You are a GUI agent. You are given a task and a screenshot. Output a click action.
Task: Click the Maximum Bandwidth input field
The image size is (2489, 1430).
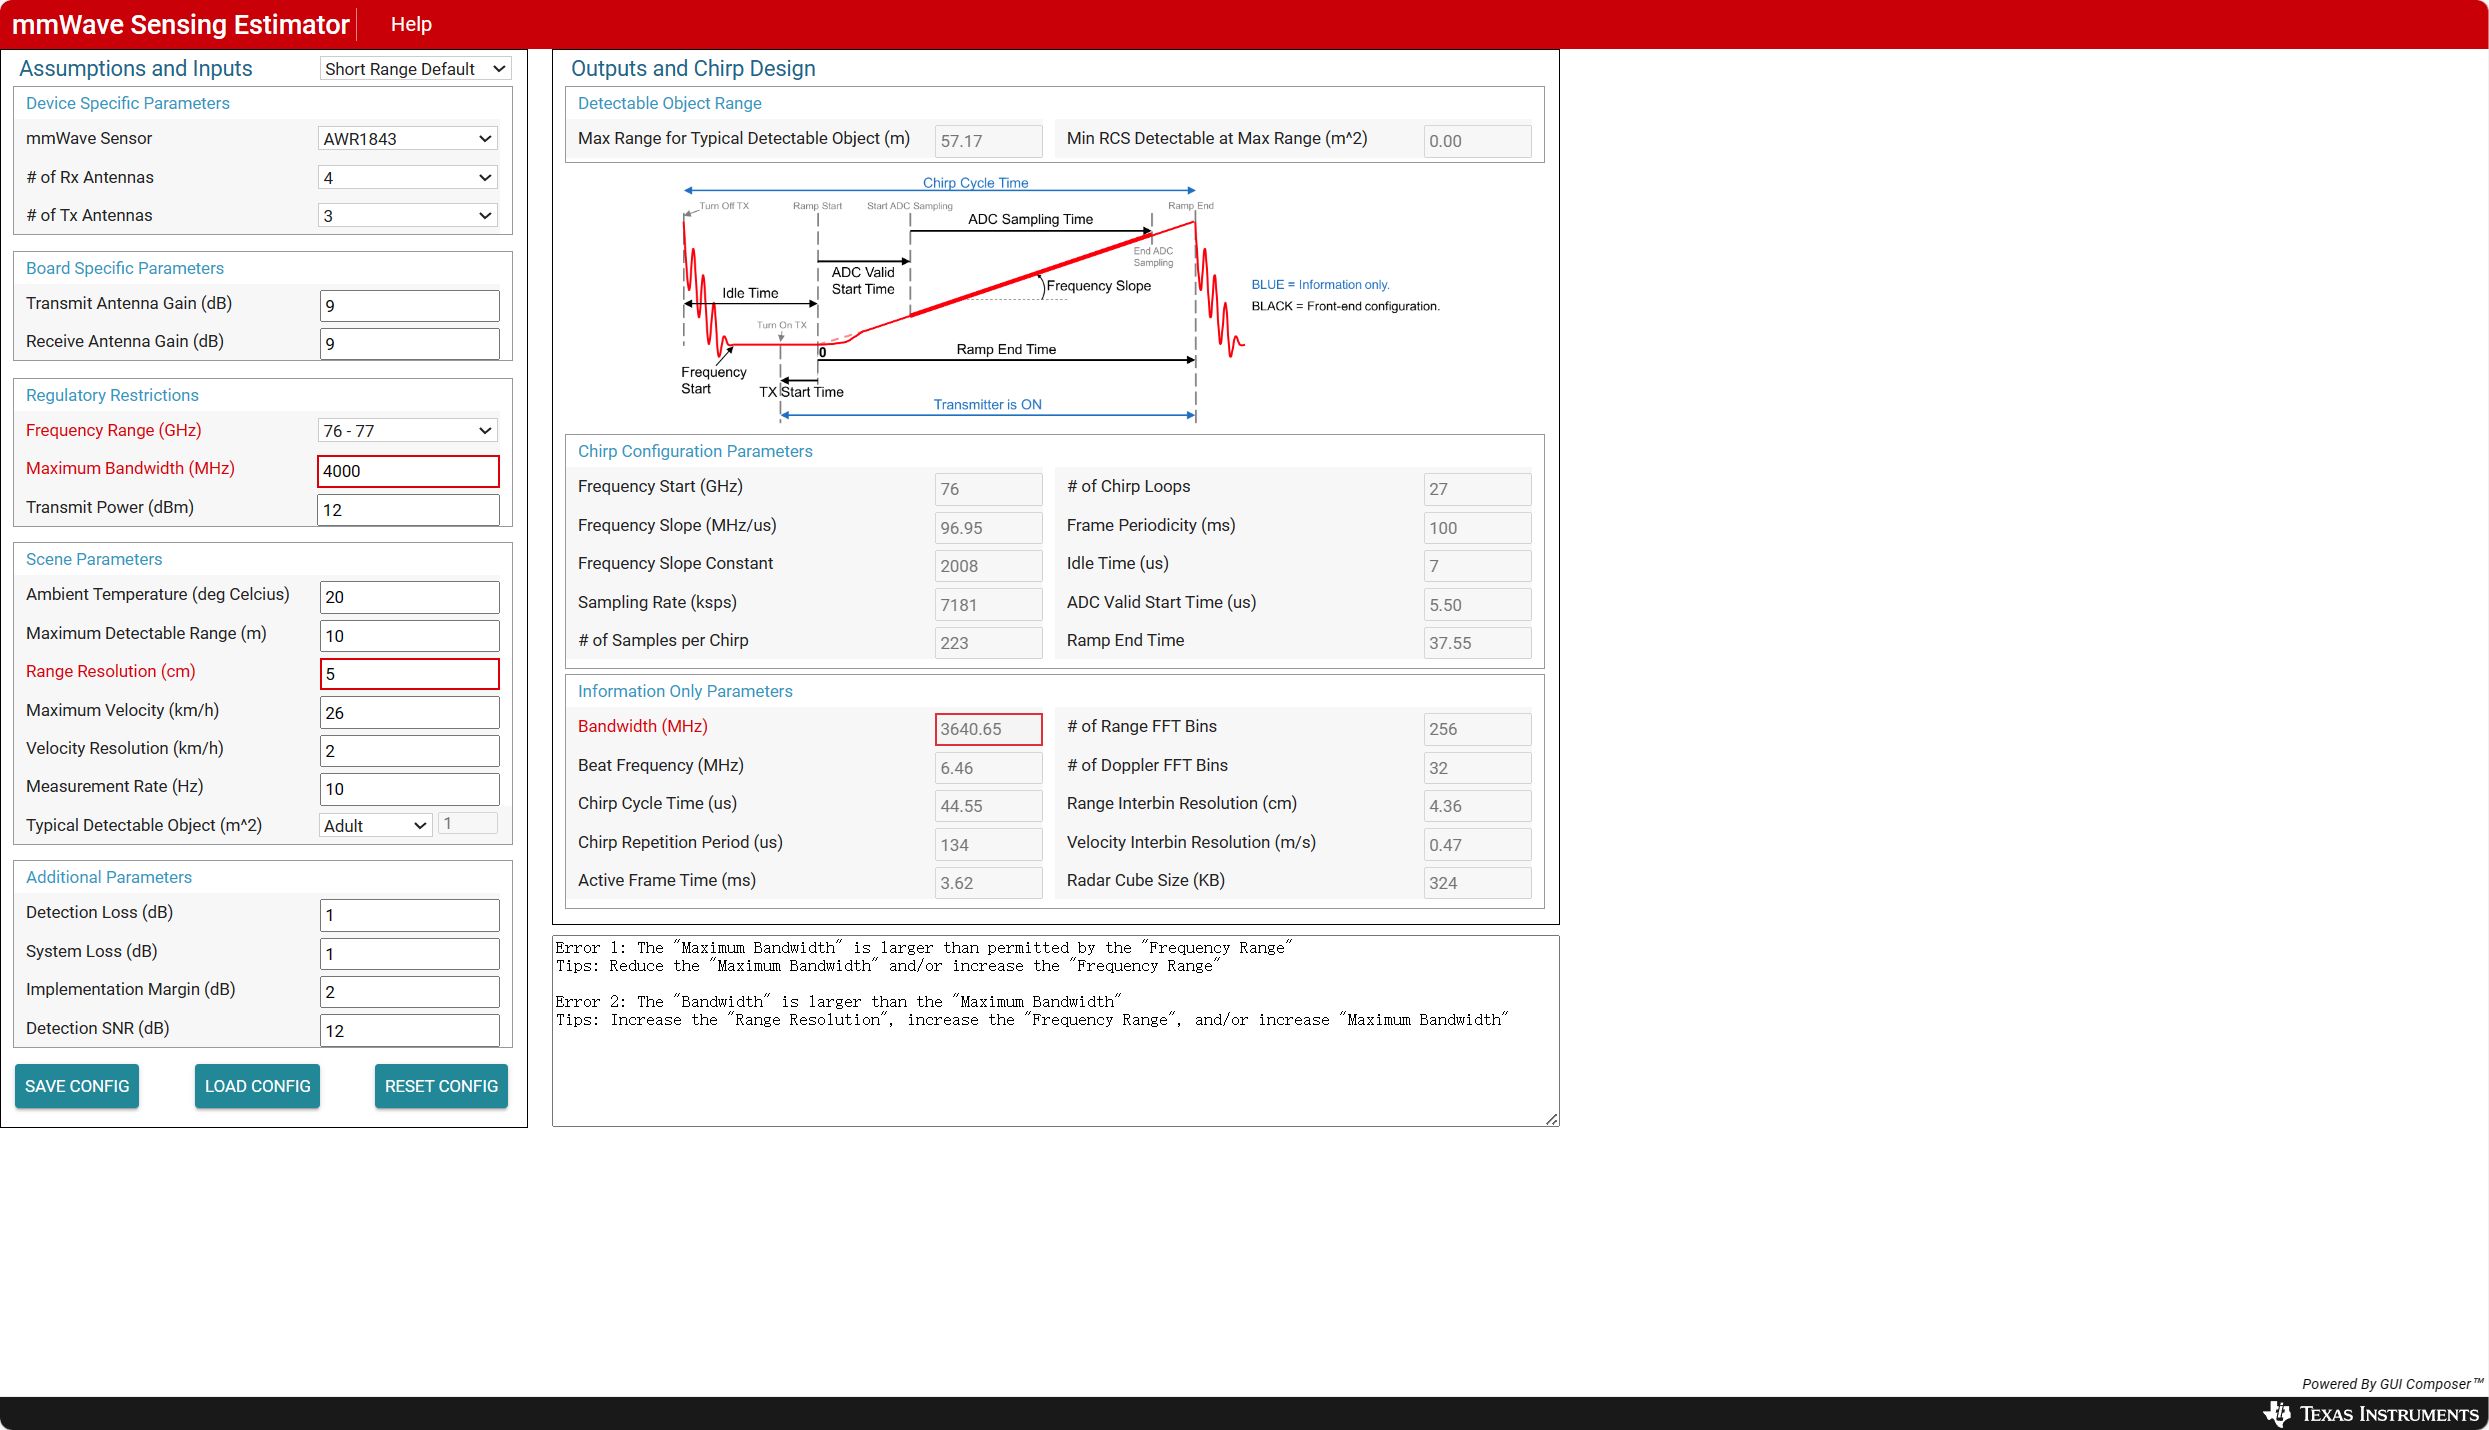(x=408, y=471)
